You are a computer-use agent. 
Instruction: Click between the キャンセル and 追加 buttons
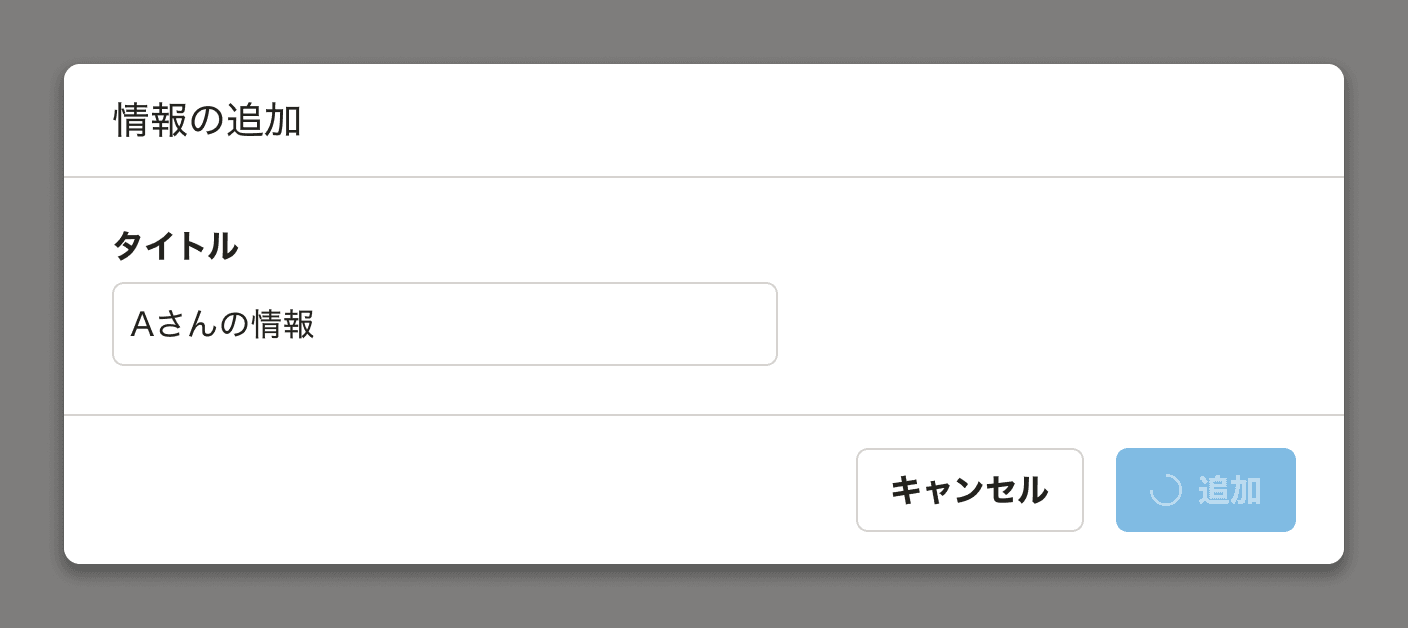(1100, 490)
